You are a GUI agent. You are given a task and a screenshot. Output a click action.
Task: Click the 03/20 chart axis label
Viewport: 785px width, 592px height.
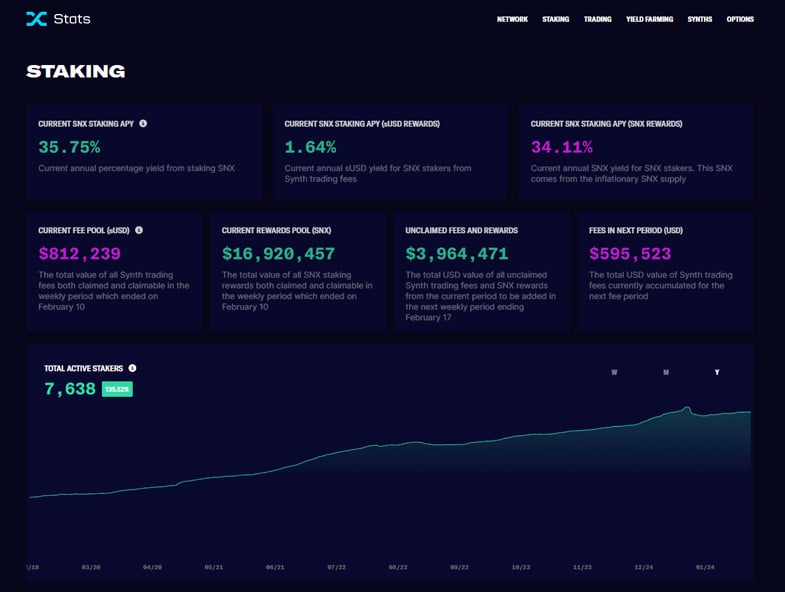(x=91, y=567)
